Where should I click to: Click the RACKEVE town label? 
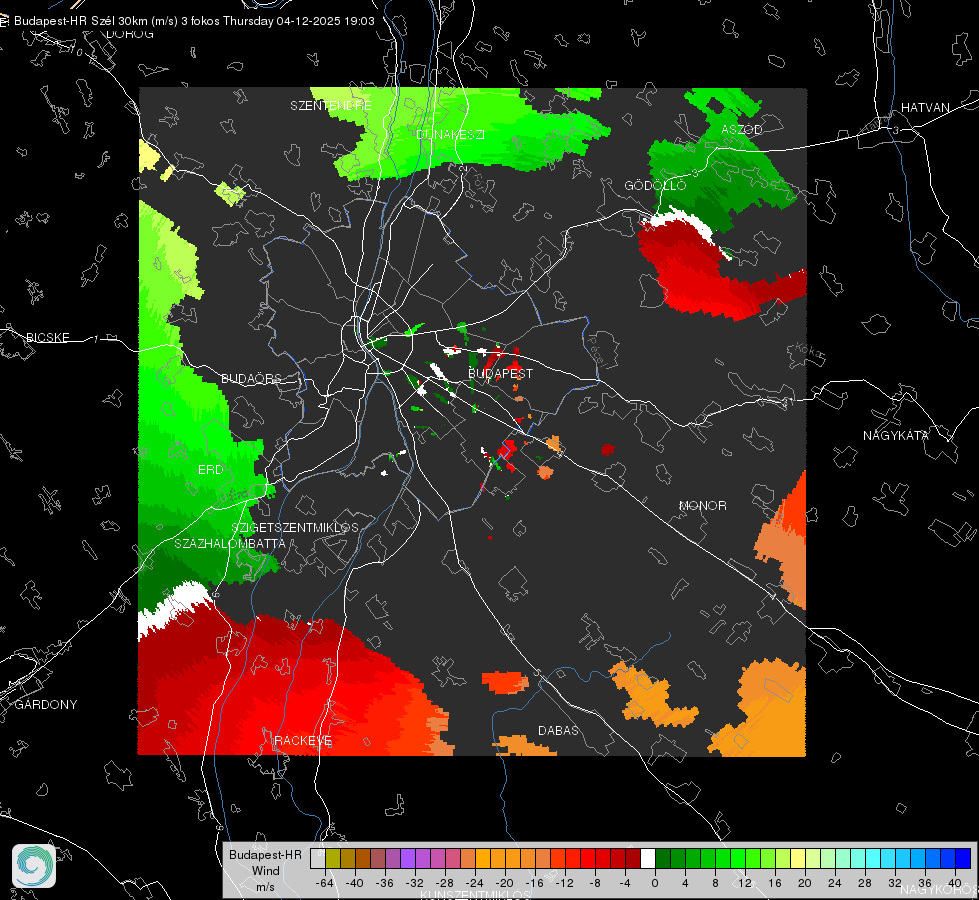[303, 740]
